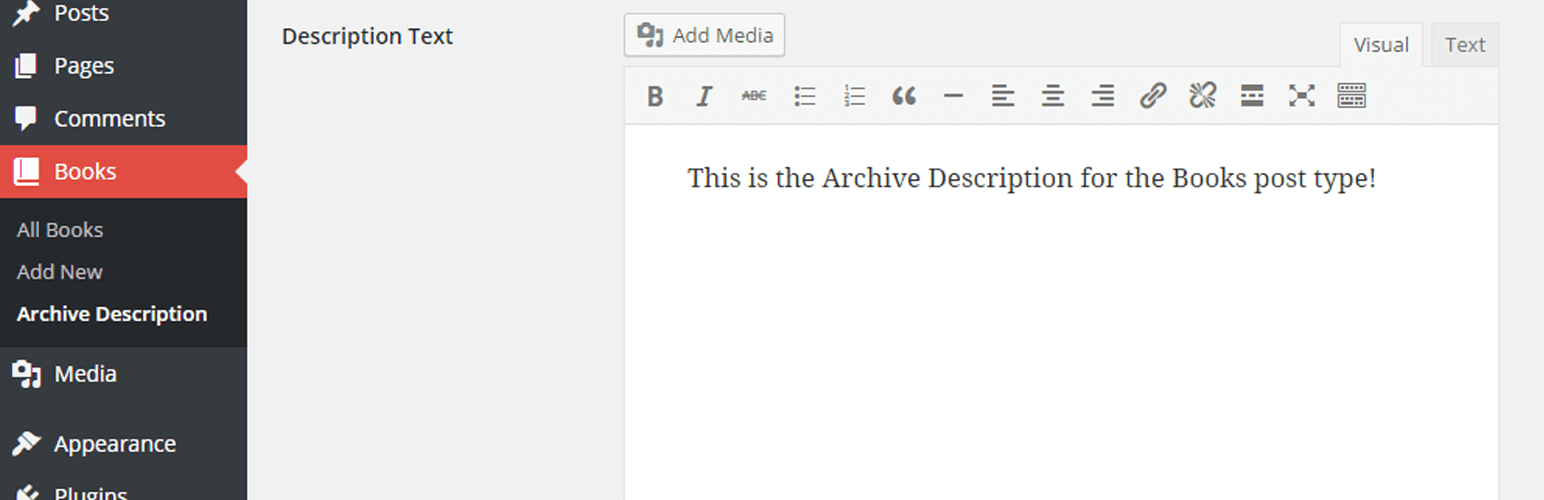This screenshot has width=1544, height=500.
Task: Insert or edit link
Action: pos(1152,96)
